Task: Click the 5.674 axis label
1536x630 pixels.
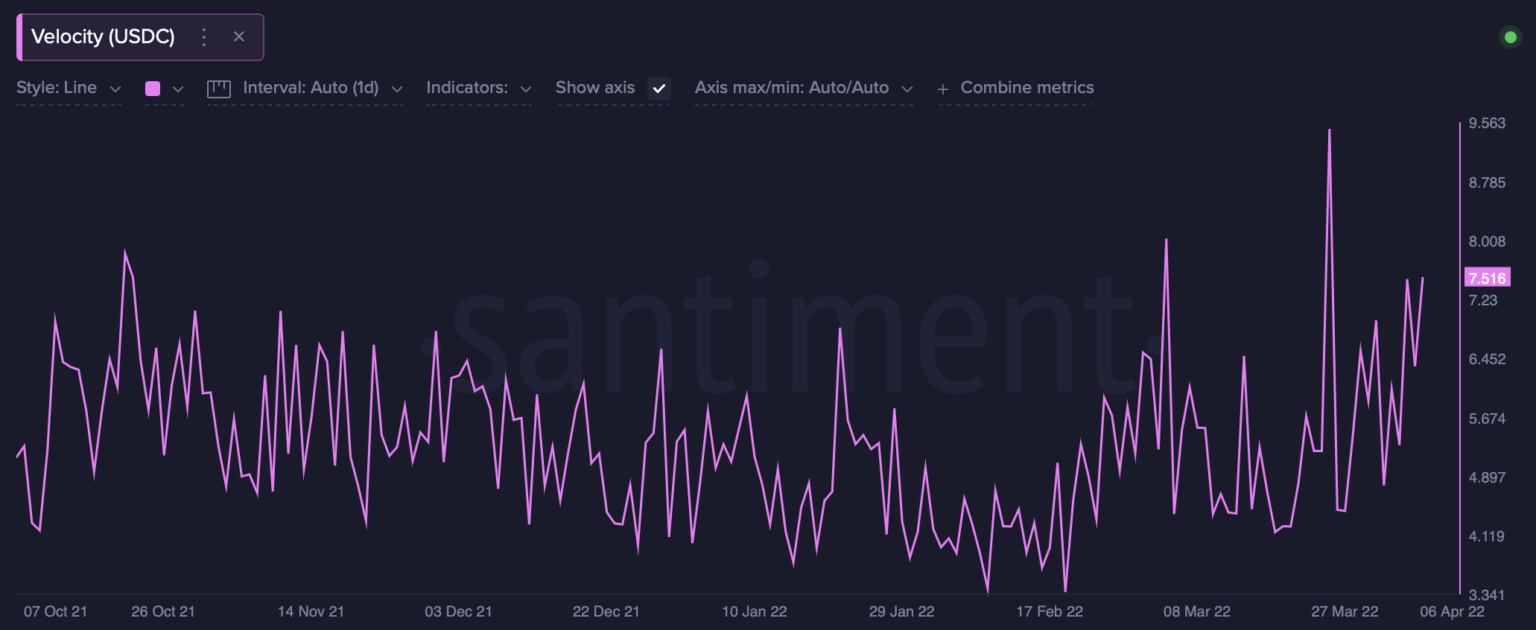Action: click(x=1487, y=418)
